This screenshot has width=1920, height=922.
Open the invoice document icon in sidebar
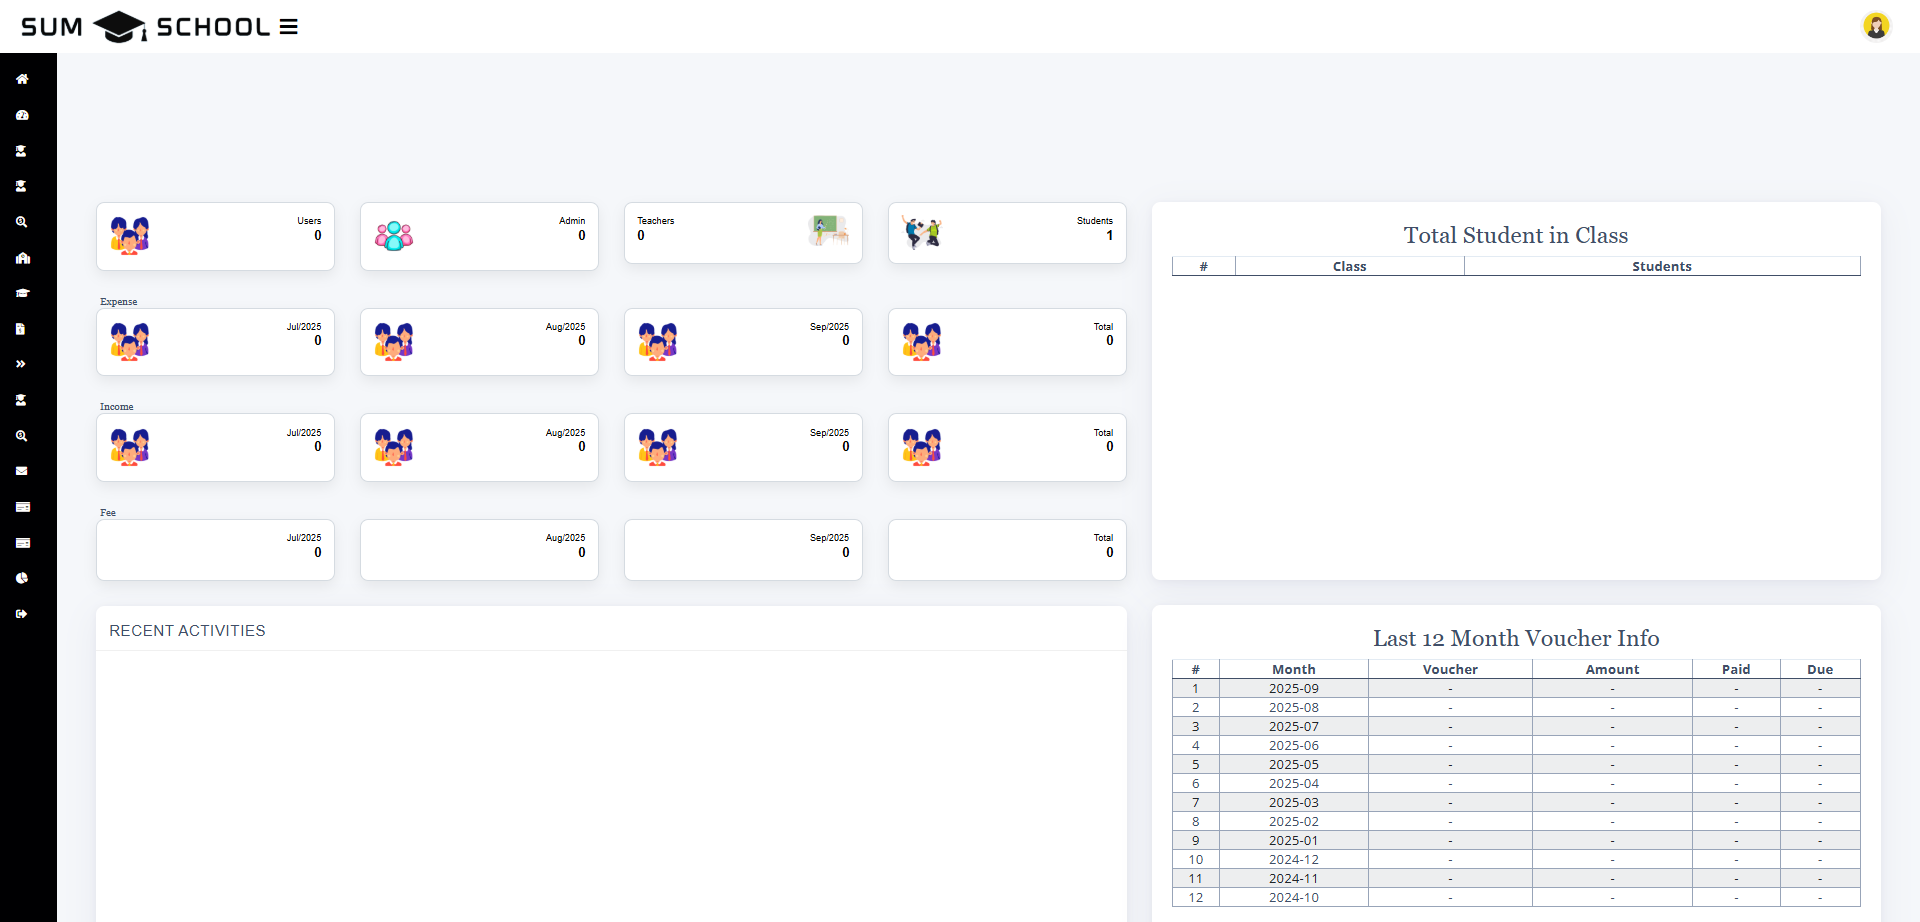22,329
